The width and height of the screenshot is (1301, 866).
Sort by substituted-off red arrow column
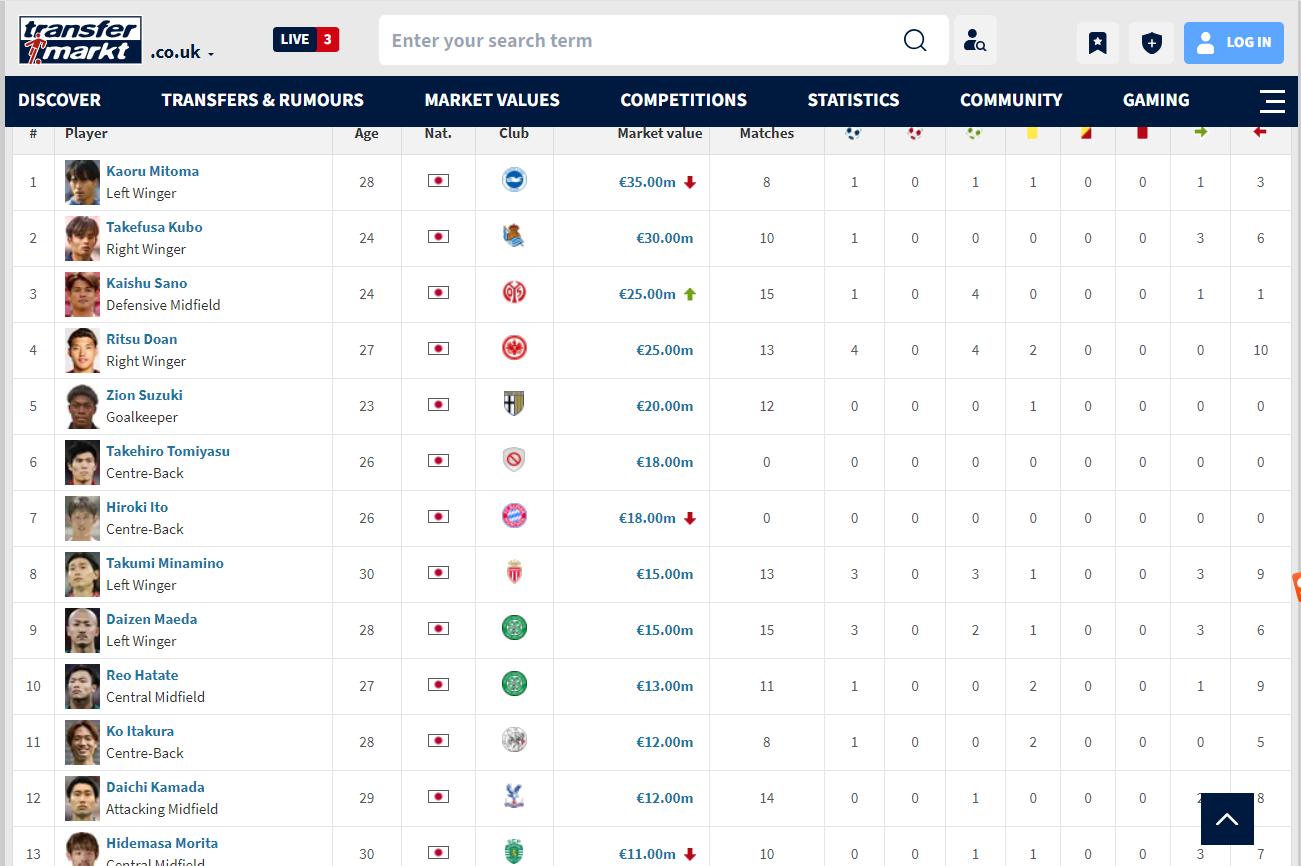1260,132
